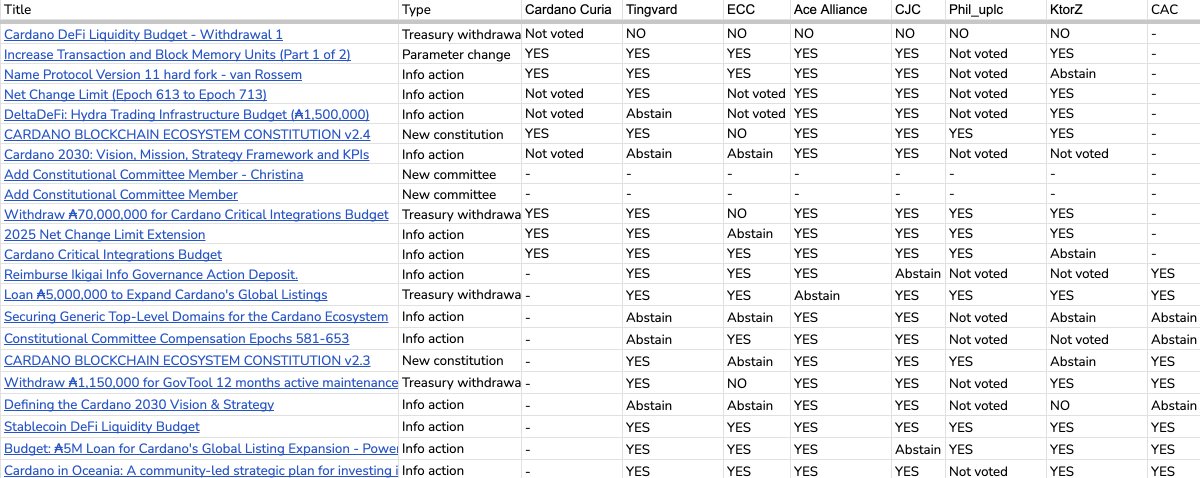The height and width of the screenshot is (478, 1200).
Task: Open DeltaDeFi Hydra Trading Infrastructure Budget link
Action: 187,114
